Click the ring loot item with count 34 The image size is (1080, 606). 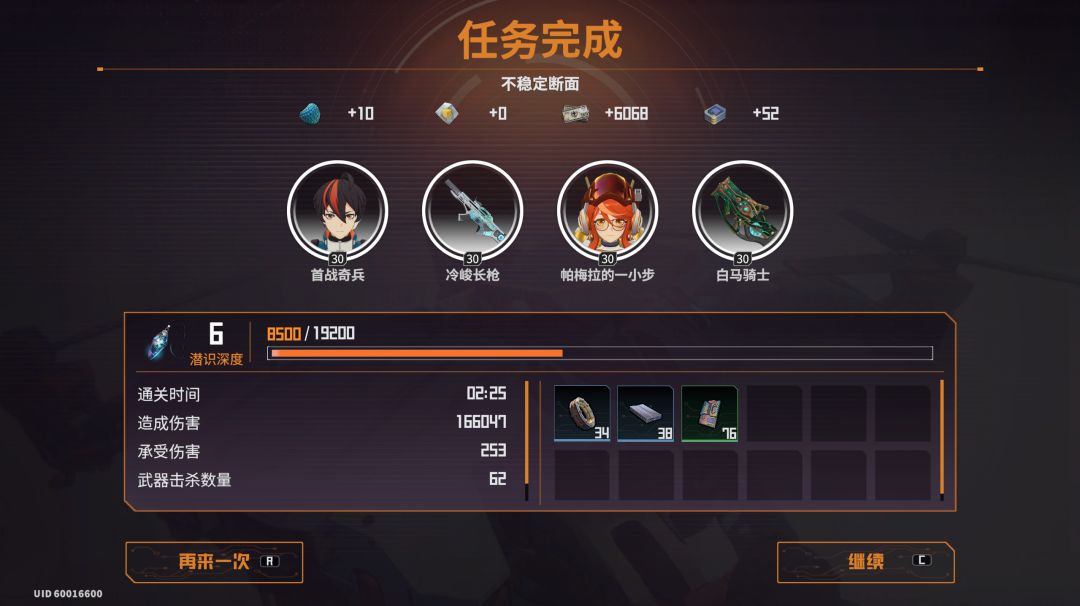tap(582, 413)
